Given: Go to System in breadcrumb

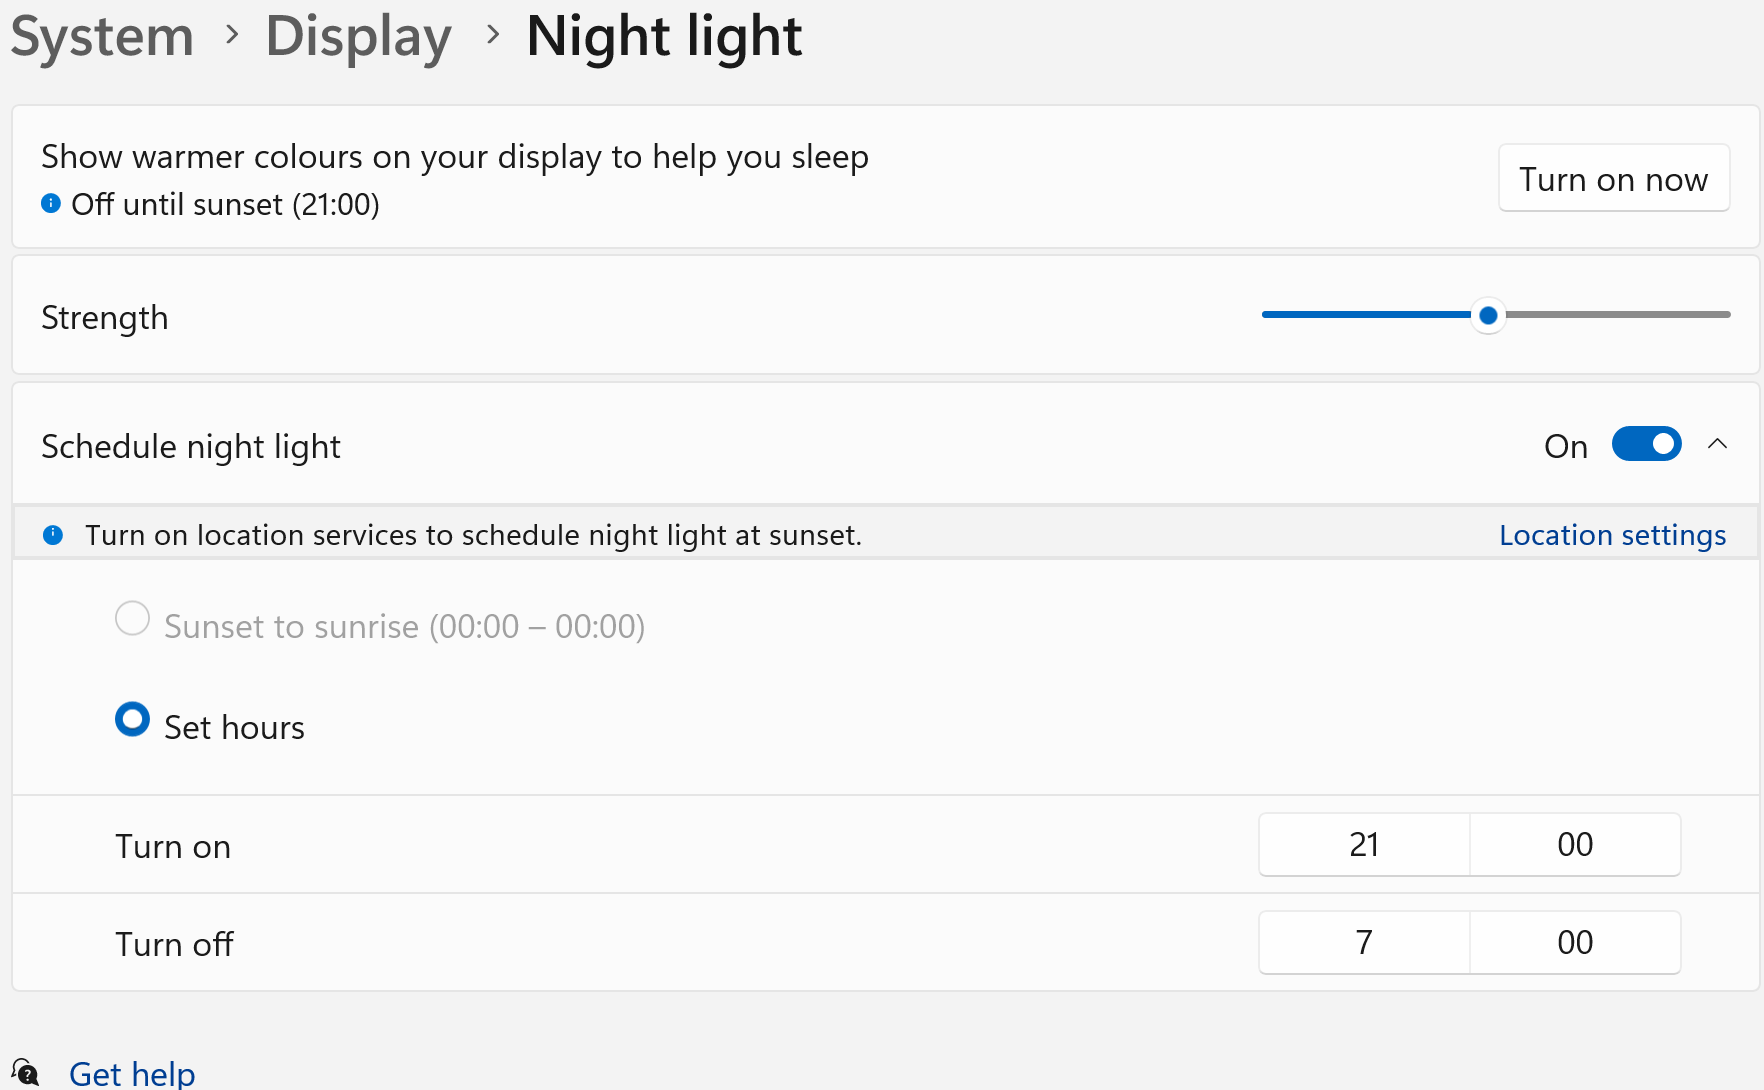Looking at the screenshot, I should click(102, 37).
